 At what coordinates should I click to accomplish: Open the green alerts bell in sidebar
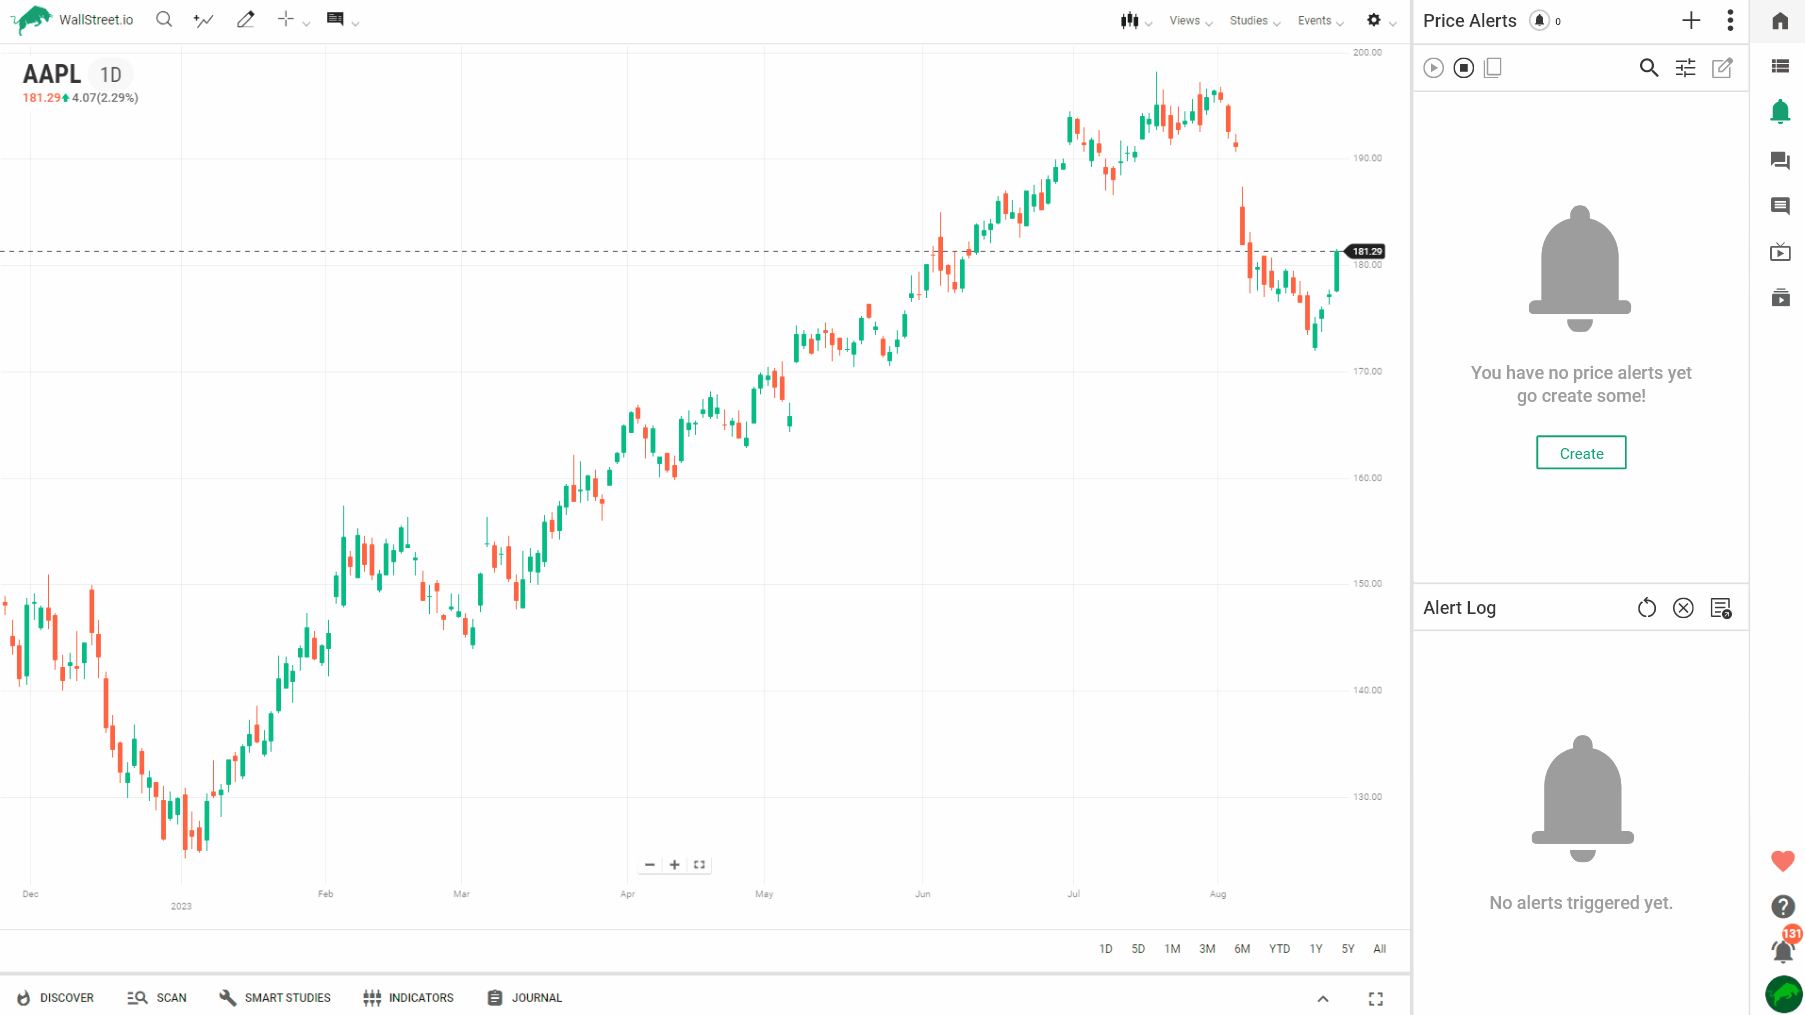point(1780,112)
